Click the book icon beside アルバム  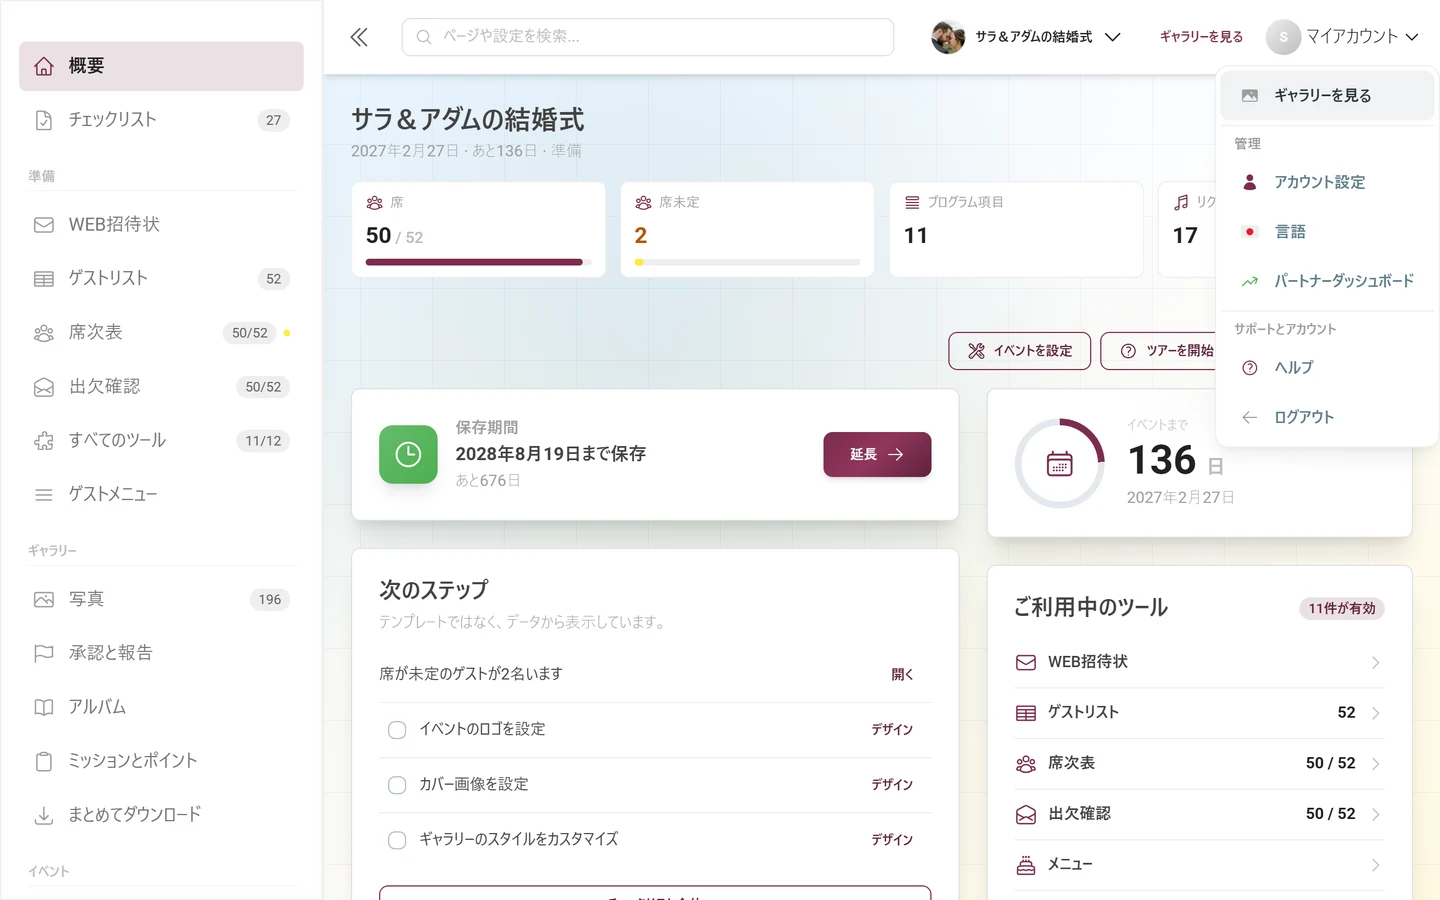coord(44,708)
